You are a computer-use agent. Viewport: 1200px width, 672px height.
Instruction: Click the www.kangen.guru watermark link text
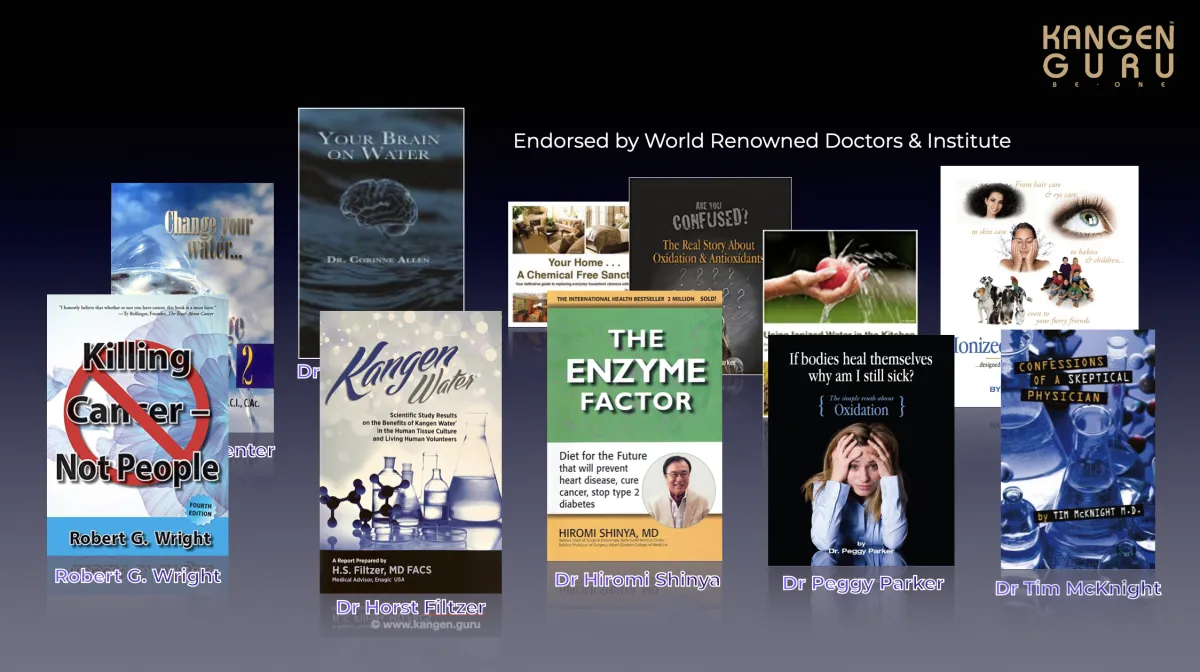[x=425, y=624]
